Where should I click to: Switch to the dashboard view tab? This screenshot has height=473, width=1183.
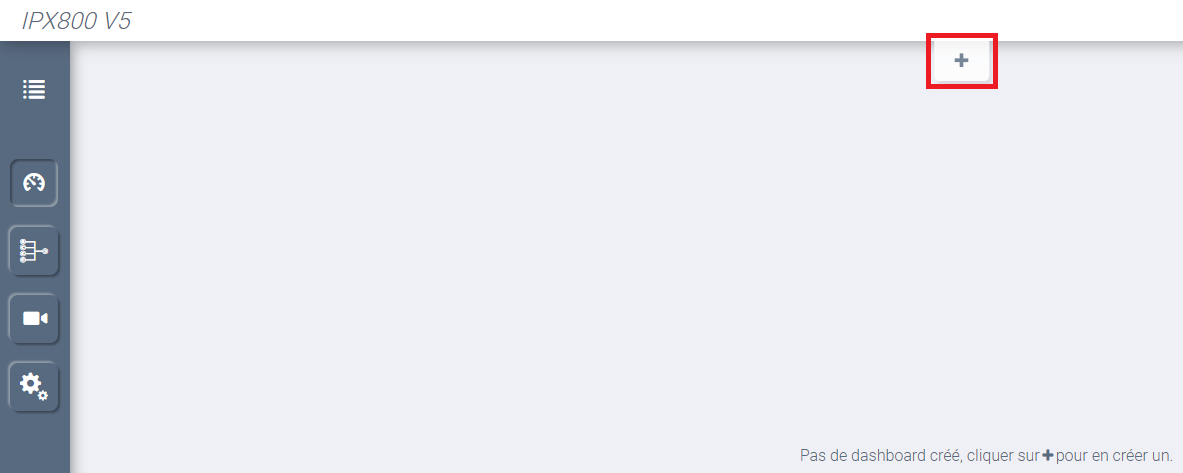point(34,183)
